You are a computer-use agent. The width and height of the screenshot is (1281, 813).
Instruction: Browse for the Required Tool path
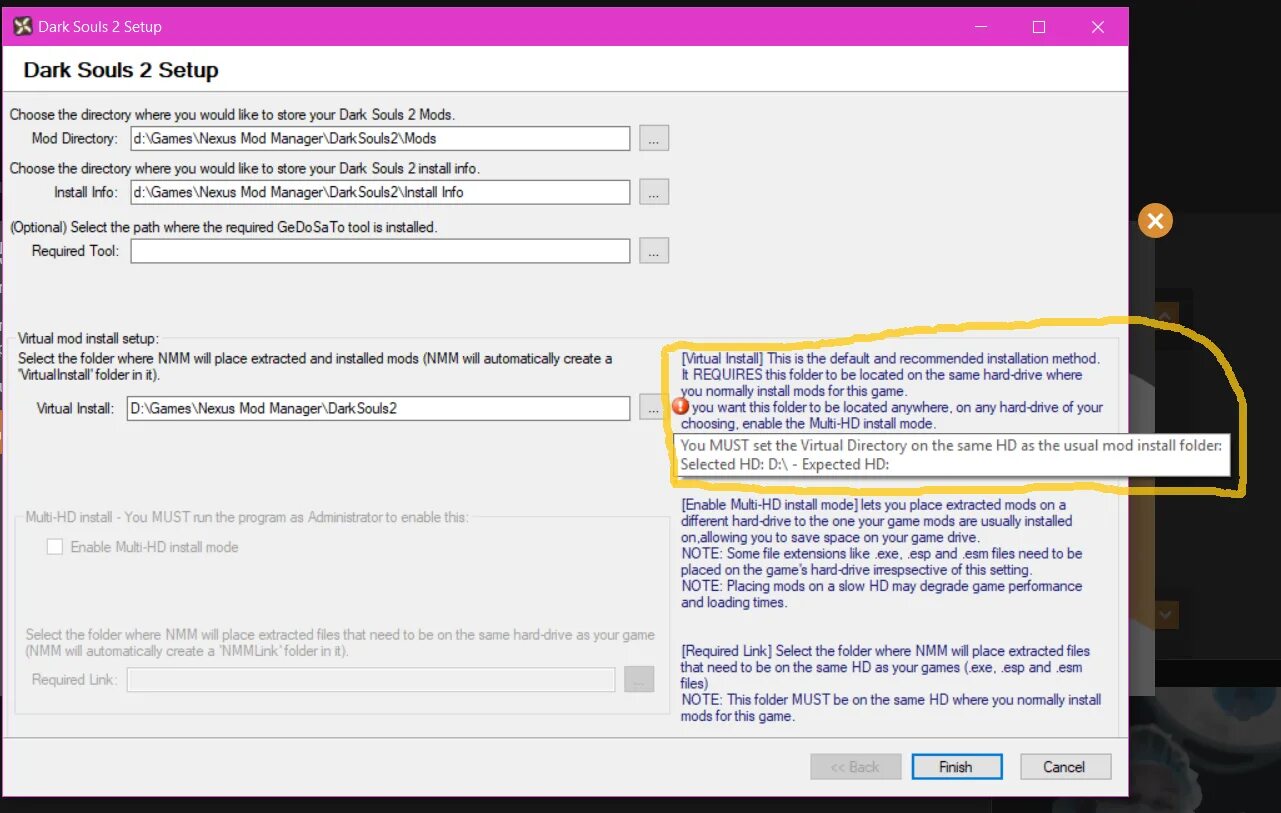click(x=653, y=251)
